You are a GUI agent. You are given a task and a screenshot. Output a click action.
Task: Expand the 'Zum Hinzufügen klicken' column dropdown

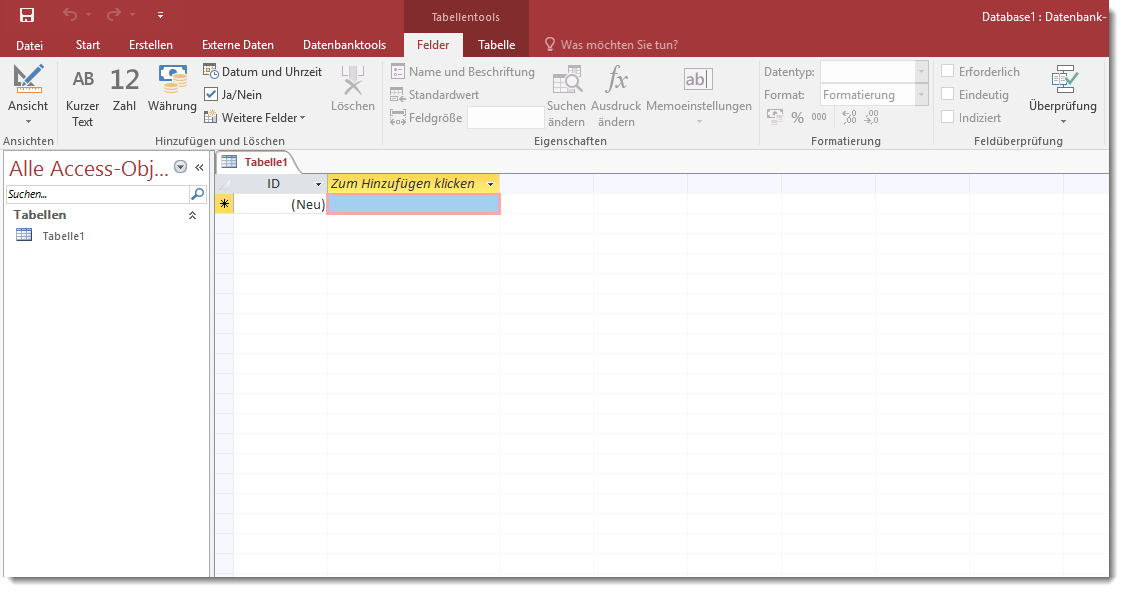pyautogui.click(x=490, y=185)
